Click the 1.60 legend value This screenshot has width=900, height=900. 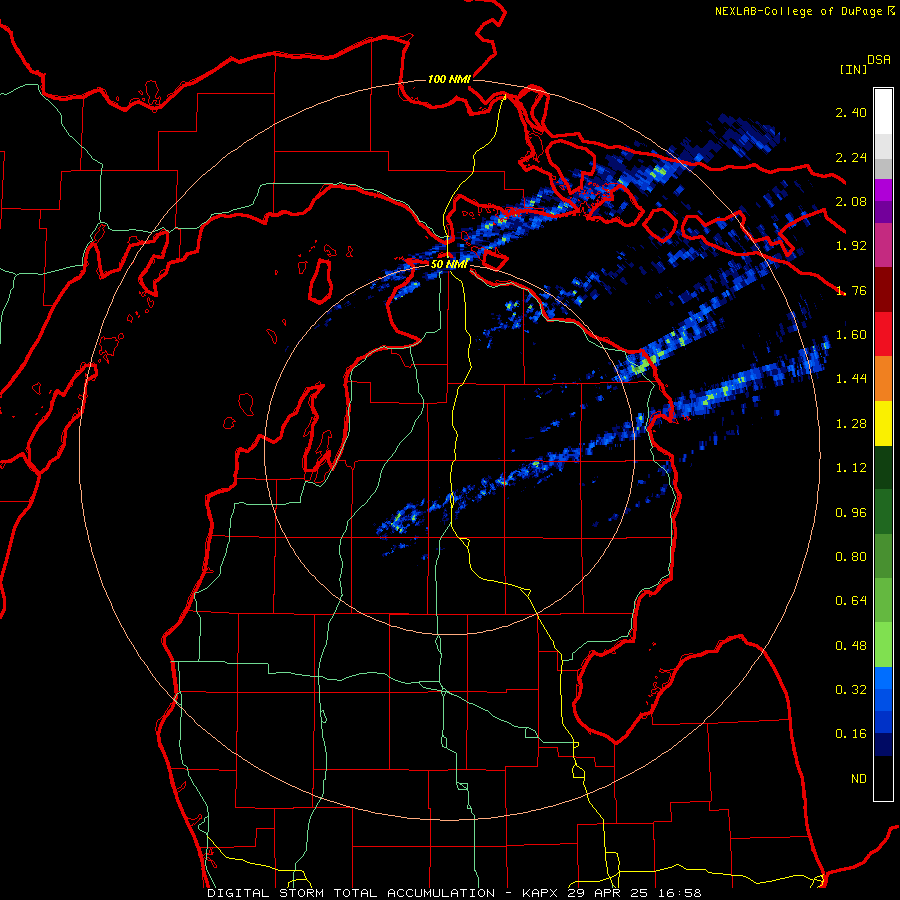tap(851, 335)
